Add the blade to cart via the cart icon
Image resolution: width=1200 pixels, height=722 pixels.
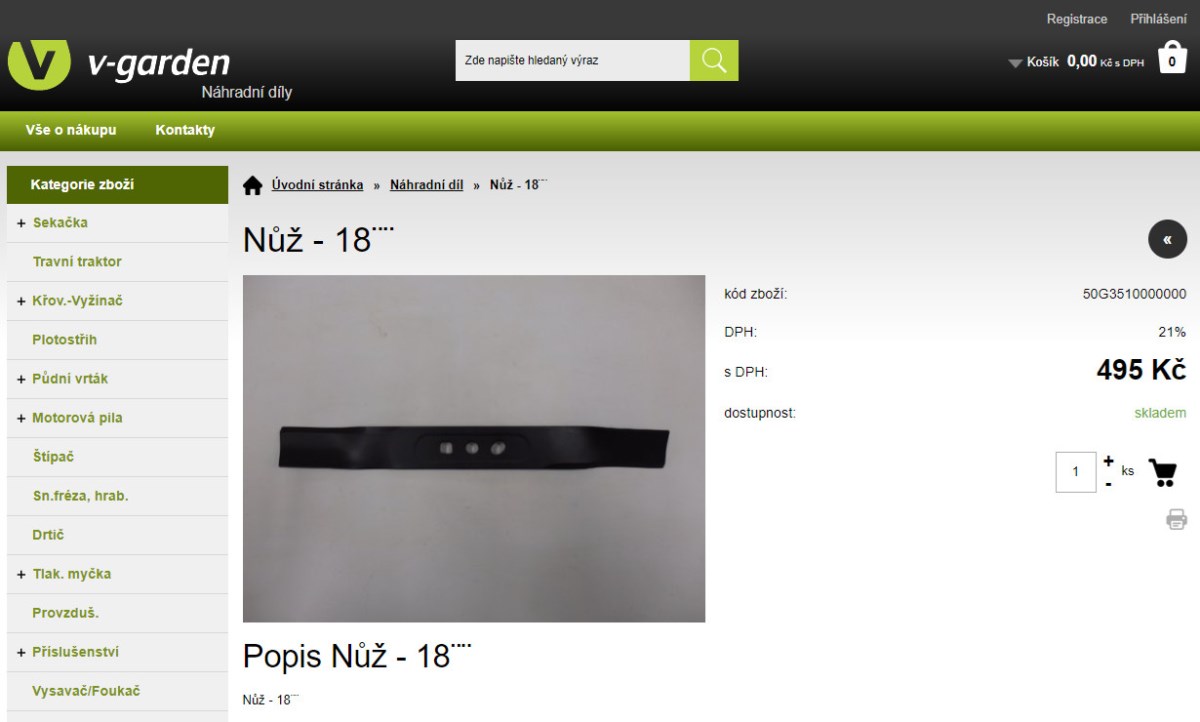click(1162, 472)
